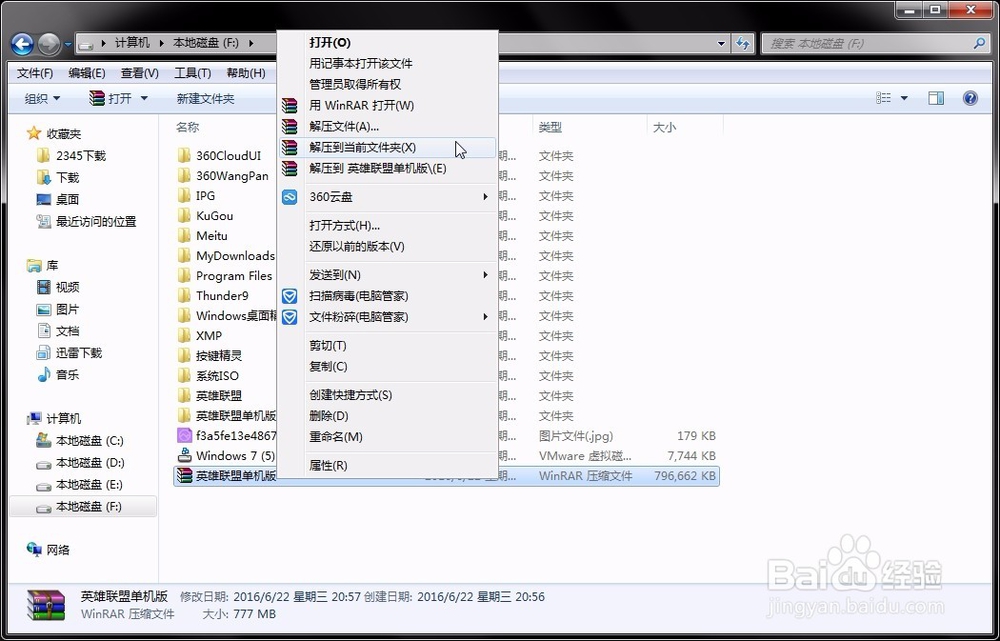Click the 新建文件夹 button

point(205,98)
